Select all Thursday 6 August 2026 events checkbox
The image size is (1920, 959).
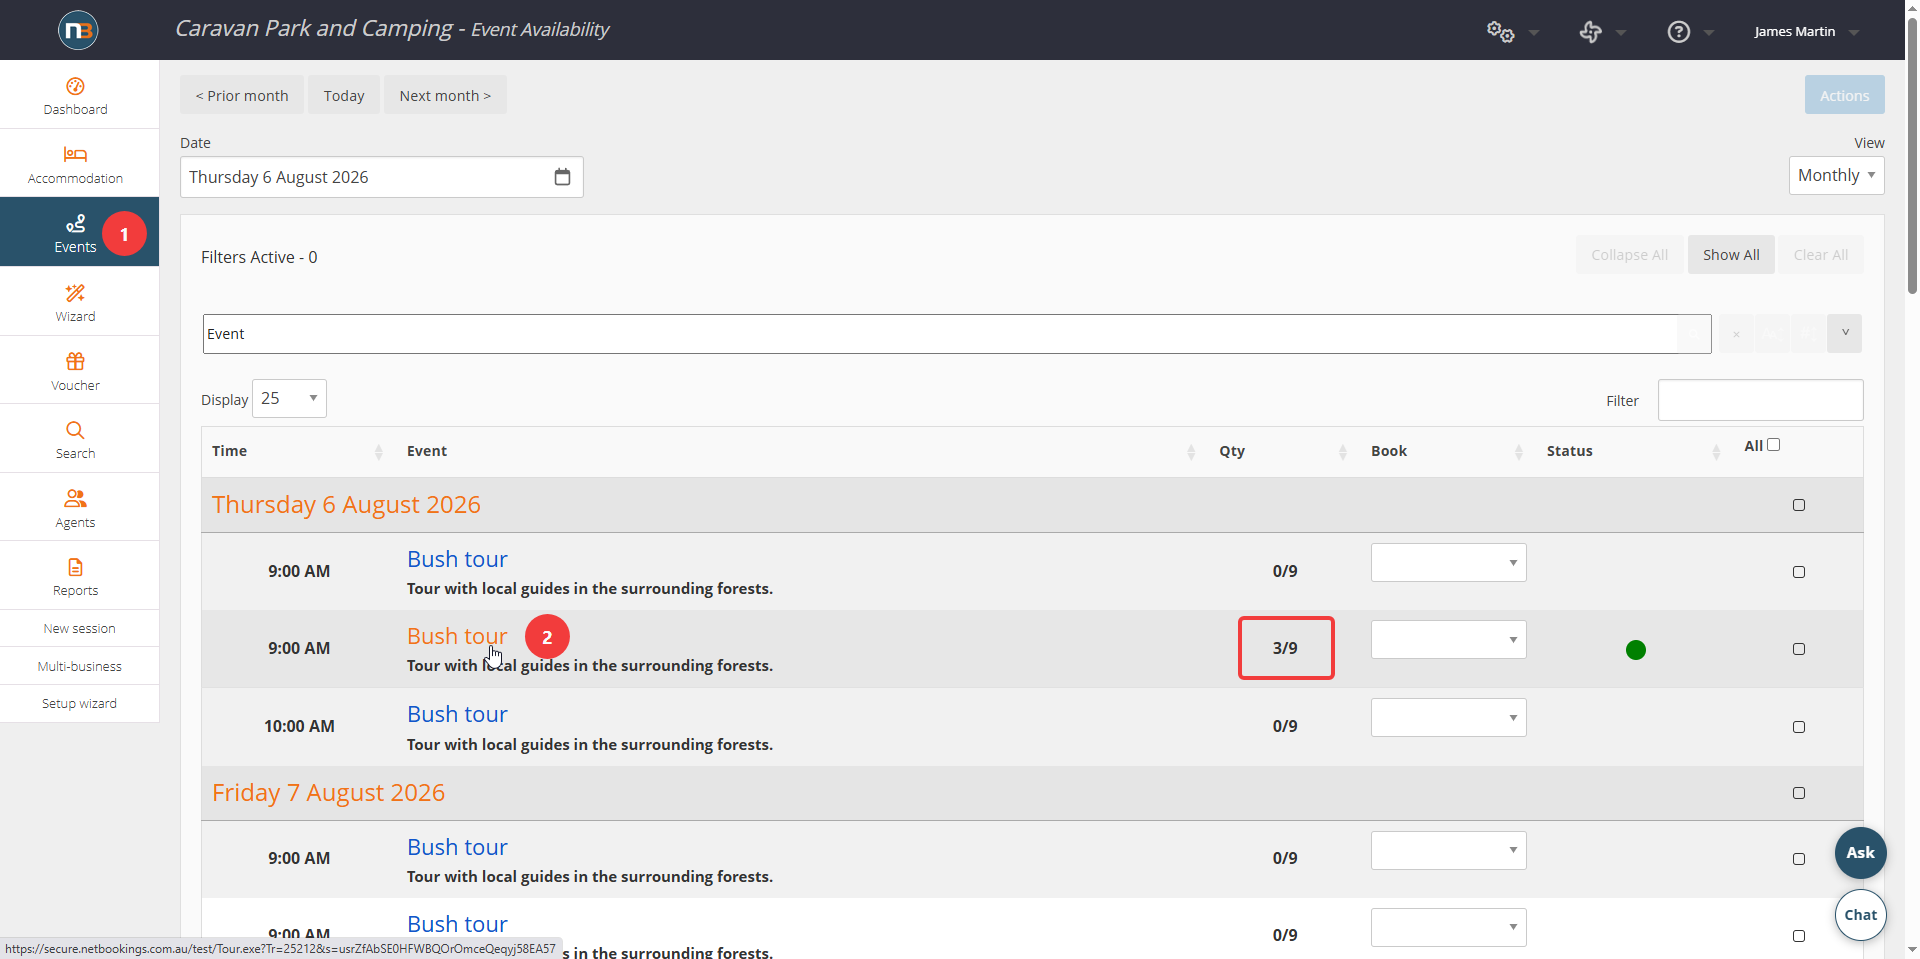pyautogui.click(x=1799, y=505)
